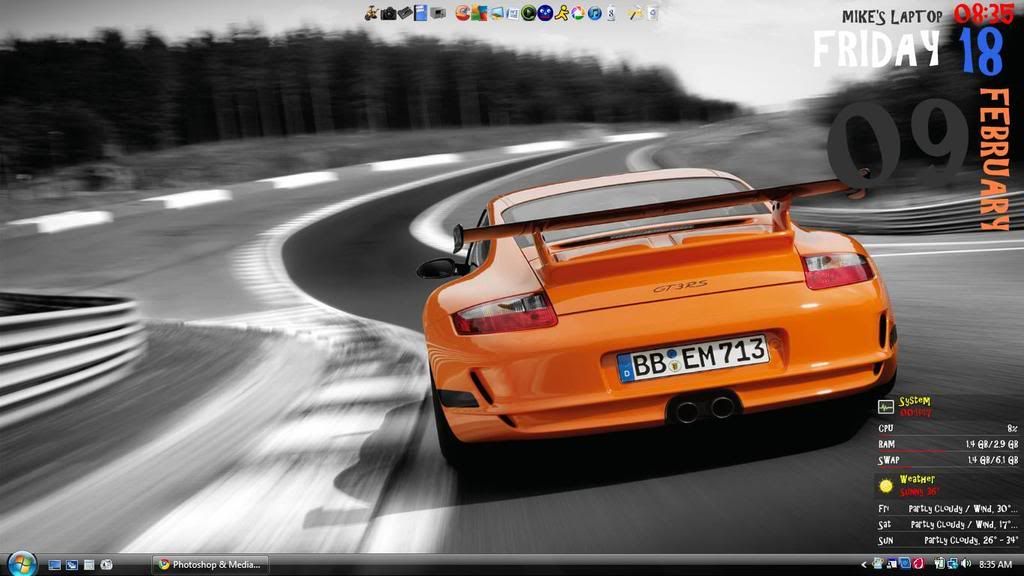1024x576 pixels.
Task: Open the framed picture icon in dock
Action: [x=497, y=13]
